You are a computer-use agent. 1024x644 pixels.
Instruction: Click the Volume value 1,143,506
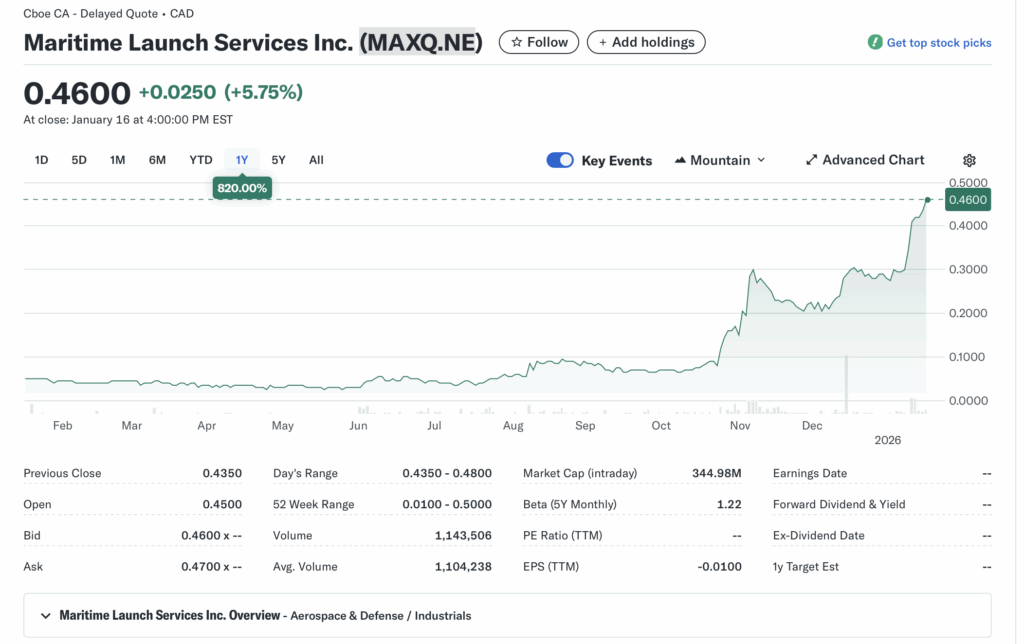coord(463,536)
